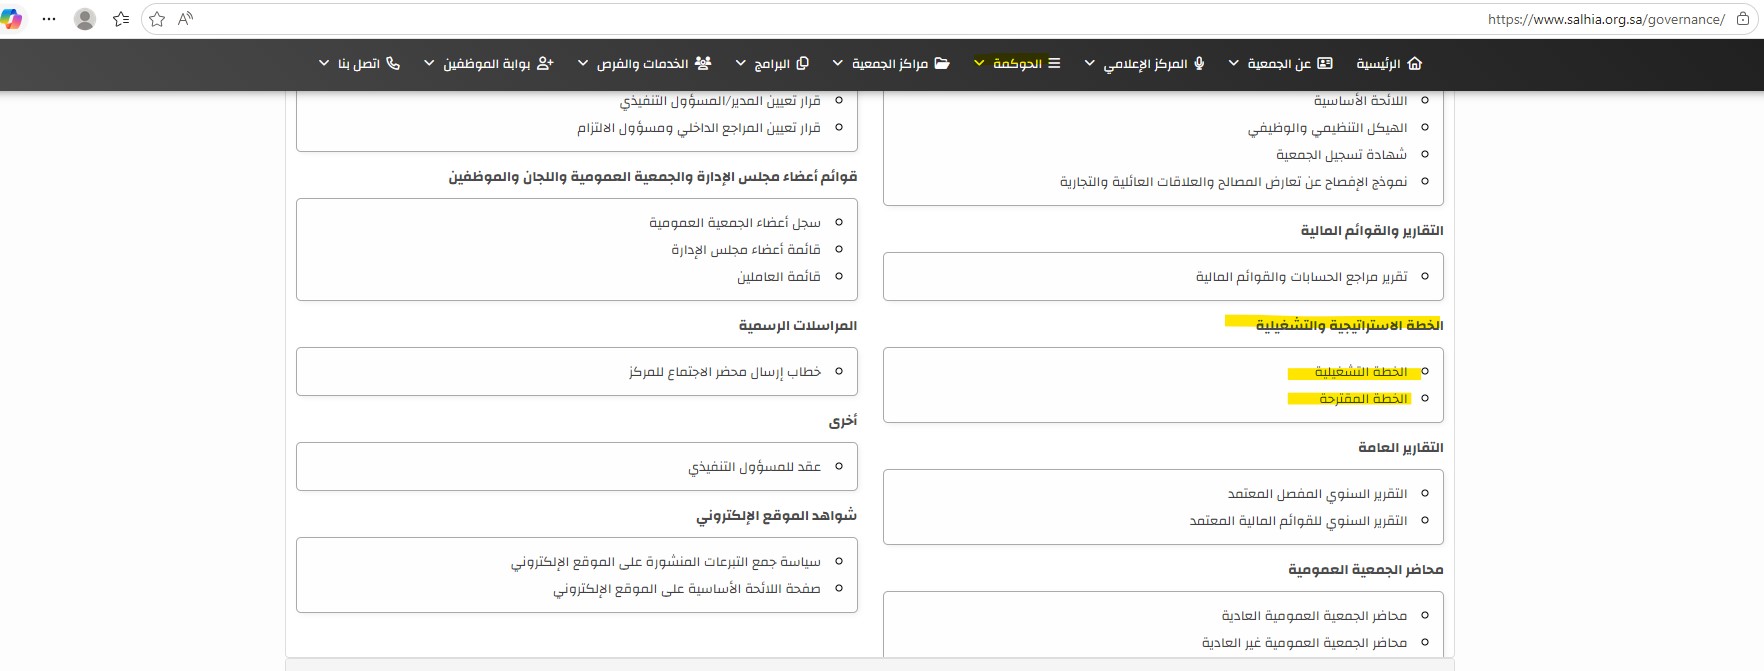Screen dimensions: 1764x671
Task: Open the مراكز الجمعية menu item
Action: [890, 64]
